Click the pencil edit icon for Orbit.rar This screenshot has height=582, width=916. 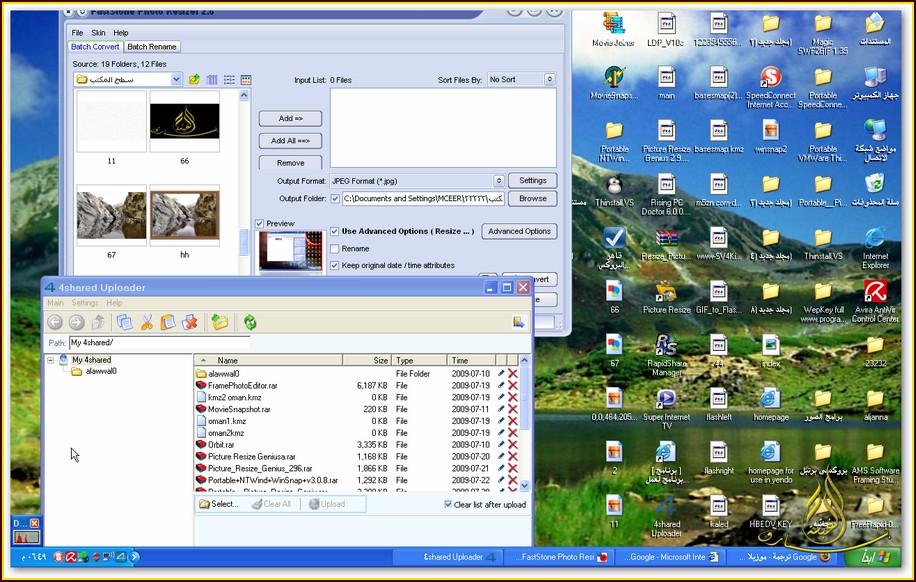point(501,445)
